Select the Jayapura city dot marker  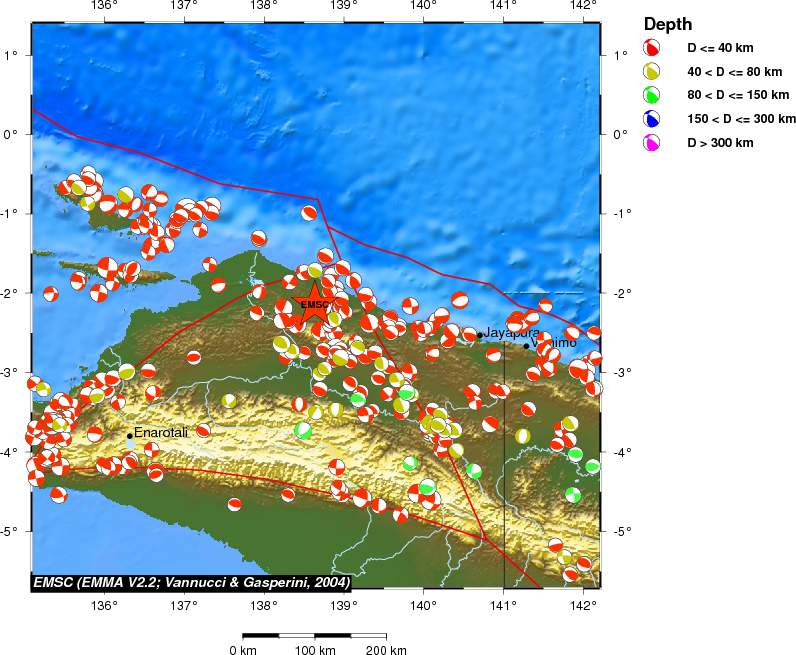[480, 335]
